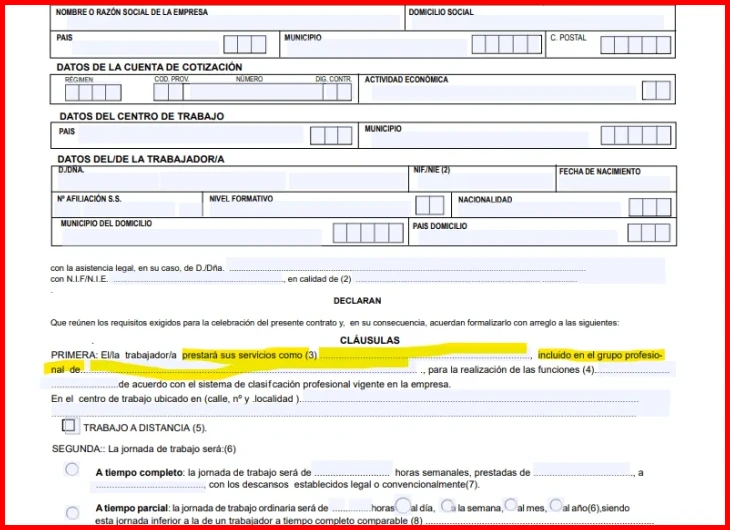The width and height of the screenshot is (730, 530).
Task: Click the DIG. CONTR. boxes
Action: click(x=338, y=92)
